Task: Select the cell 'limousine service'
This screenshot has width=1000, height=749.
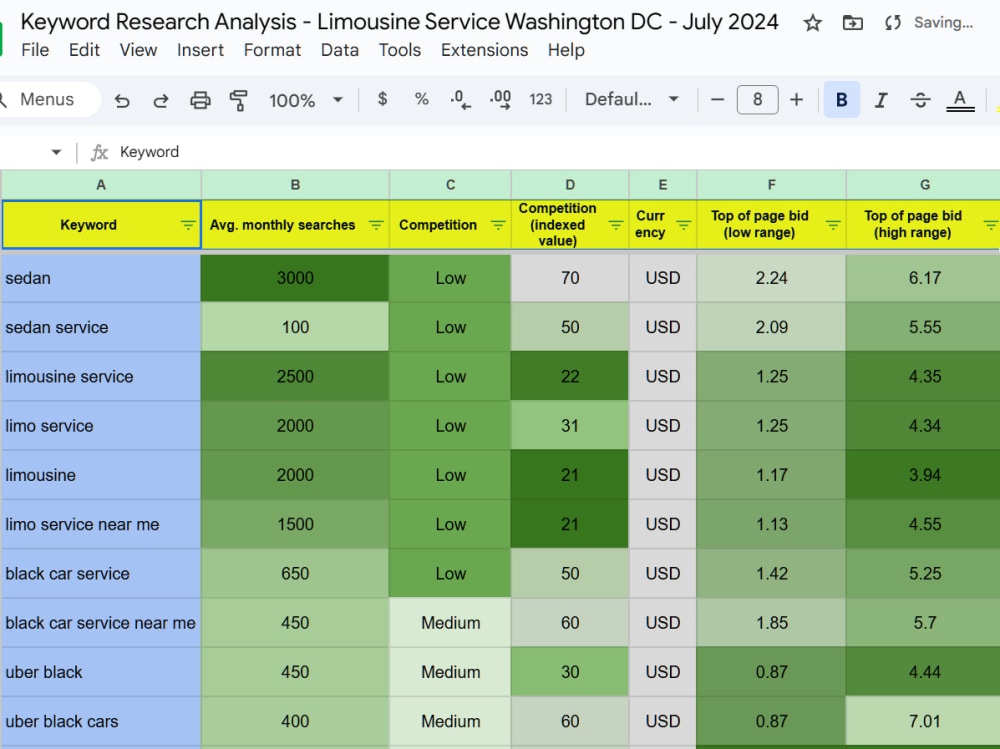Action: [x=101, y=376]
